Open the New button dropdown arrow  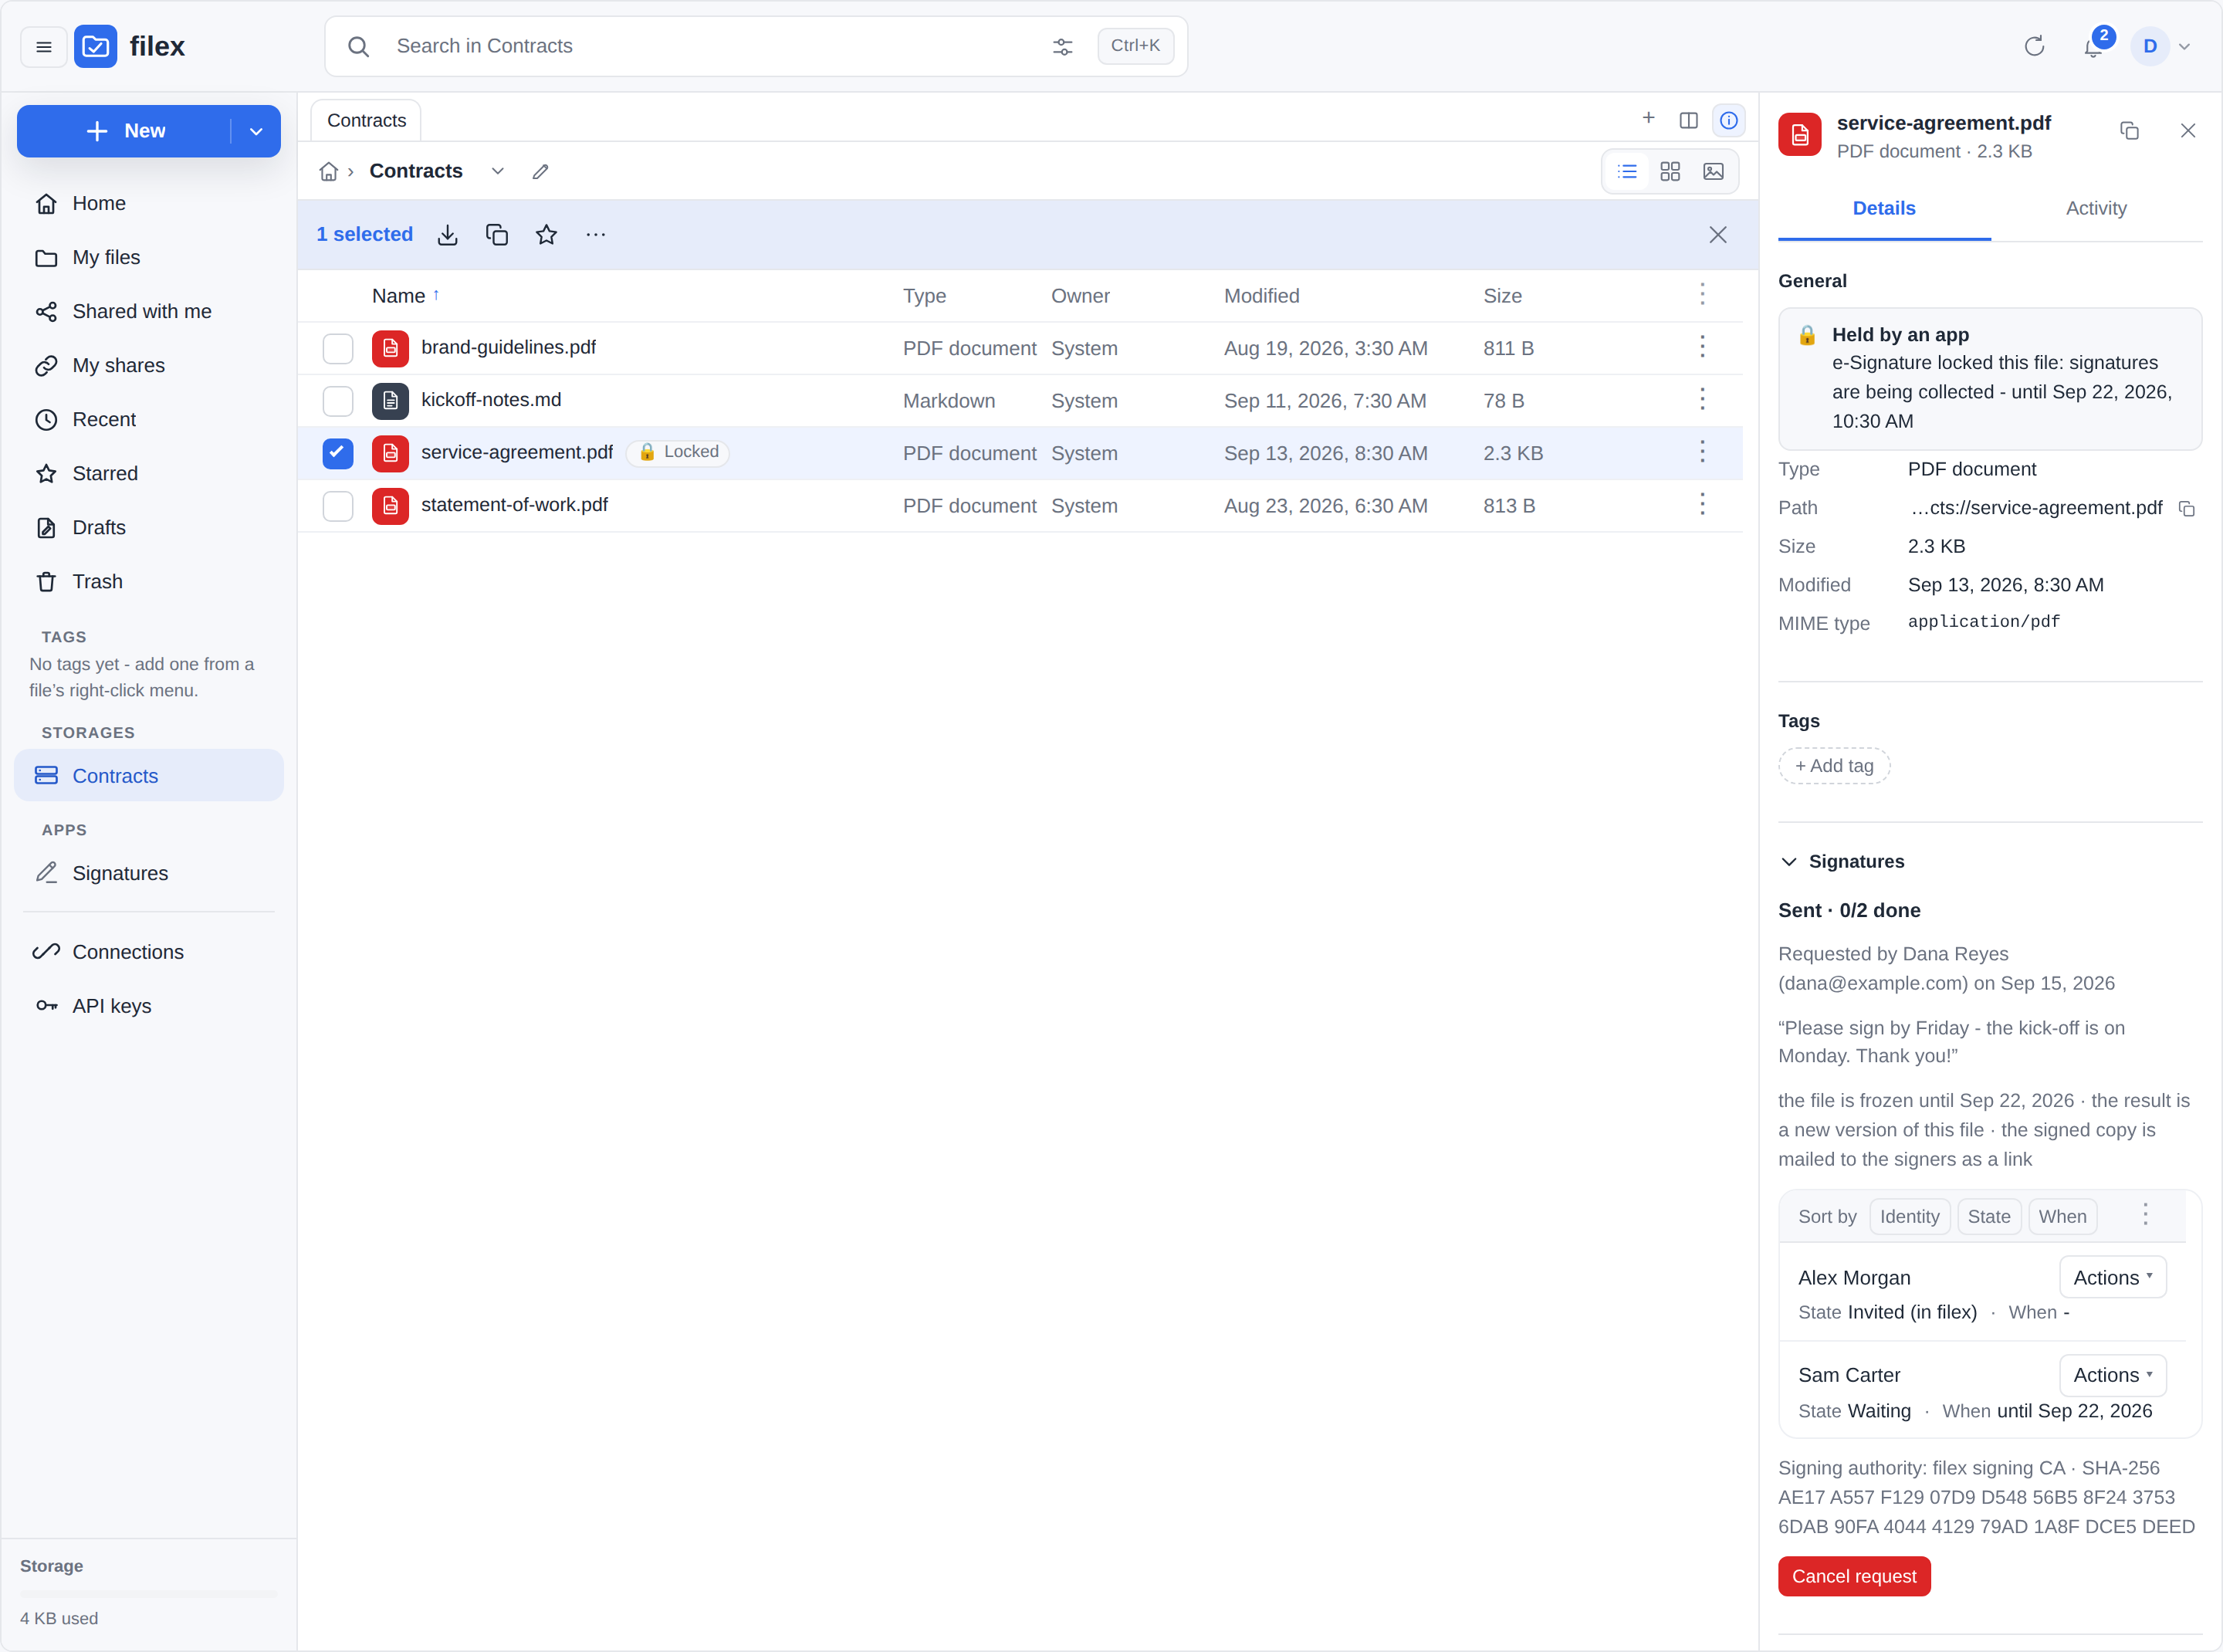256,131
